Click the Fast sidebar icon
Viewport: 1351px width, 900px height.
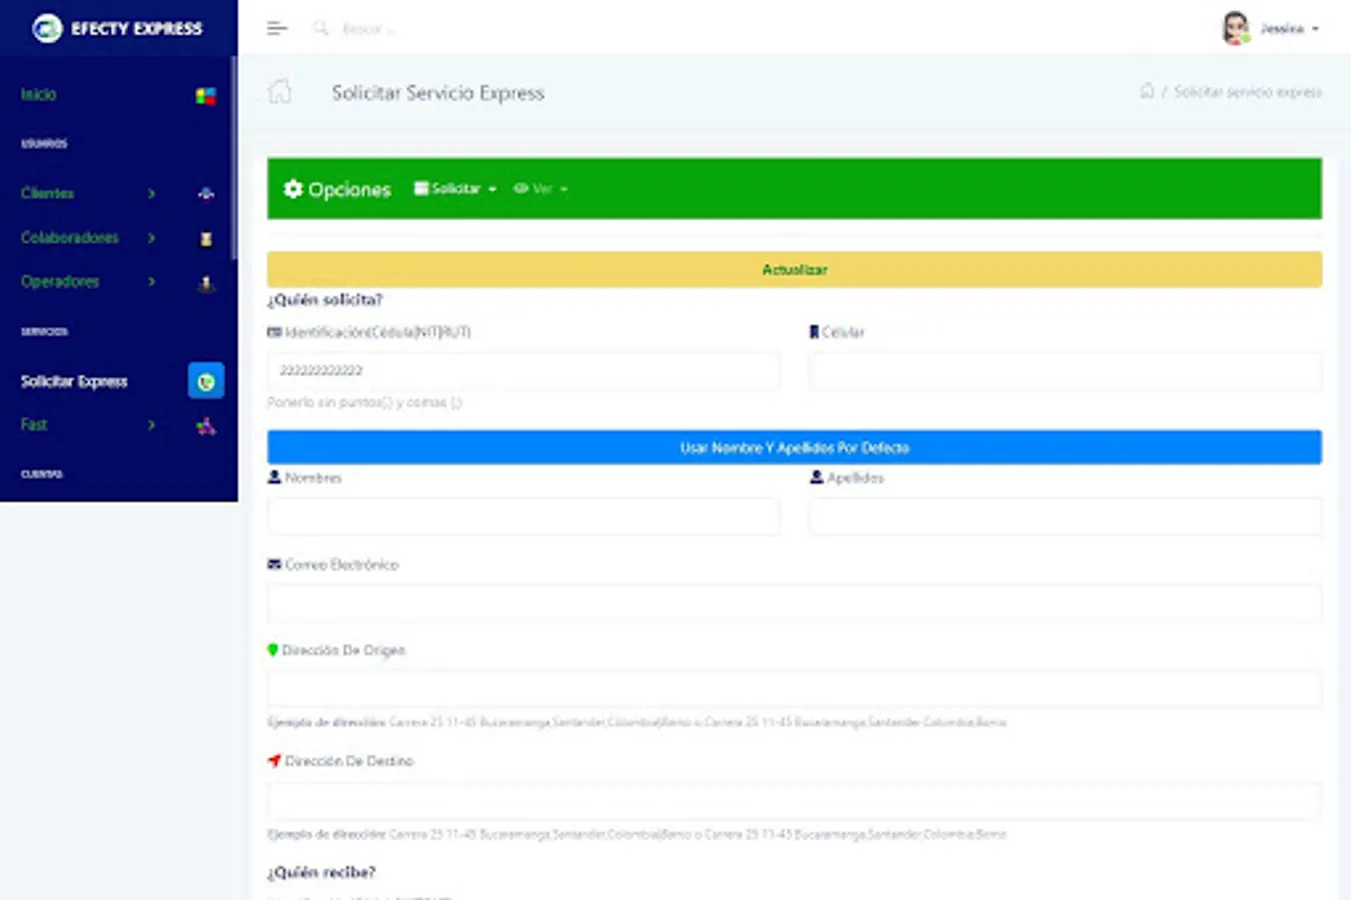206,427
